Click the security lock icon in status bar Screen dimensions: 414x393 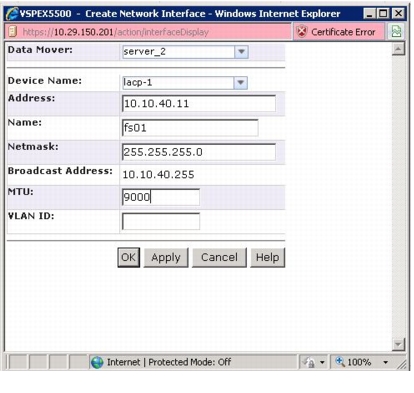click(x=308, y=362)
